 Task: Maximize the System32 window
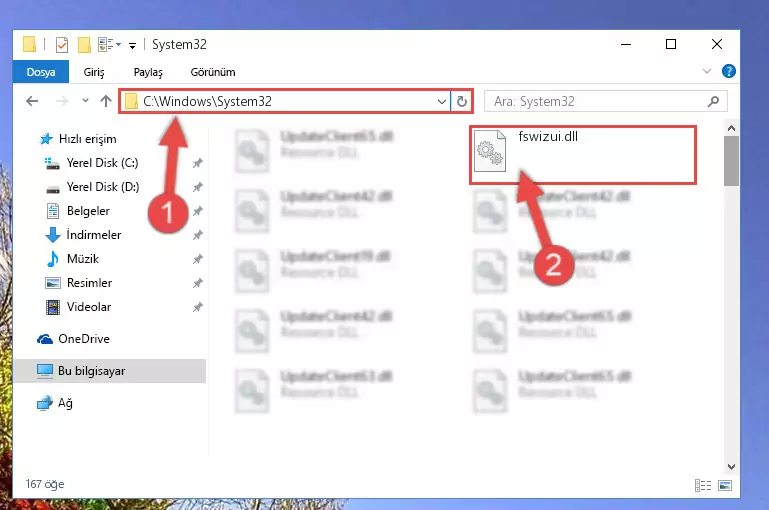coord(671,44)
